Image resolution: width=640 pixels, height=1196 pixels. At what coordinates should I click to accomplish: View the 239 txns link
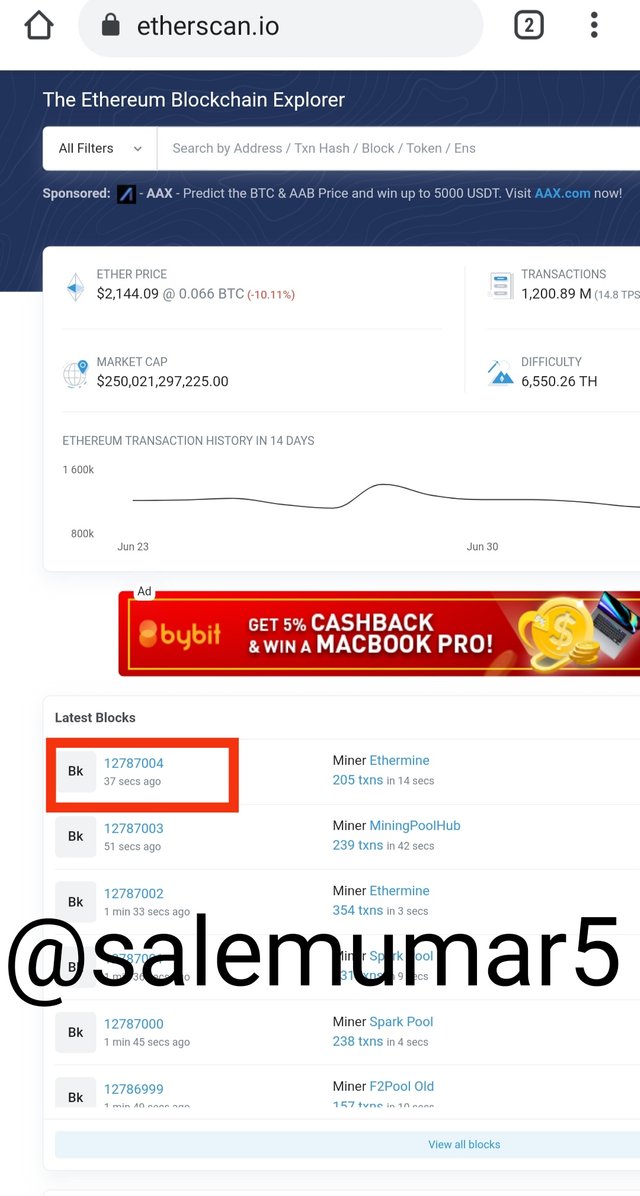tap(358, 845)
